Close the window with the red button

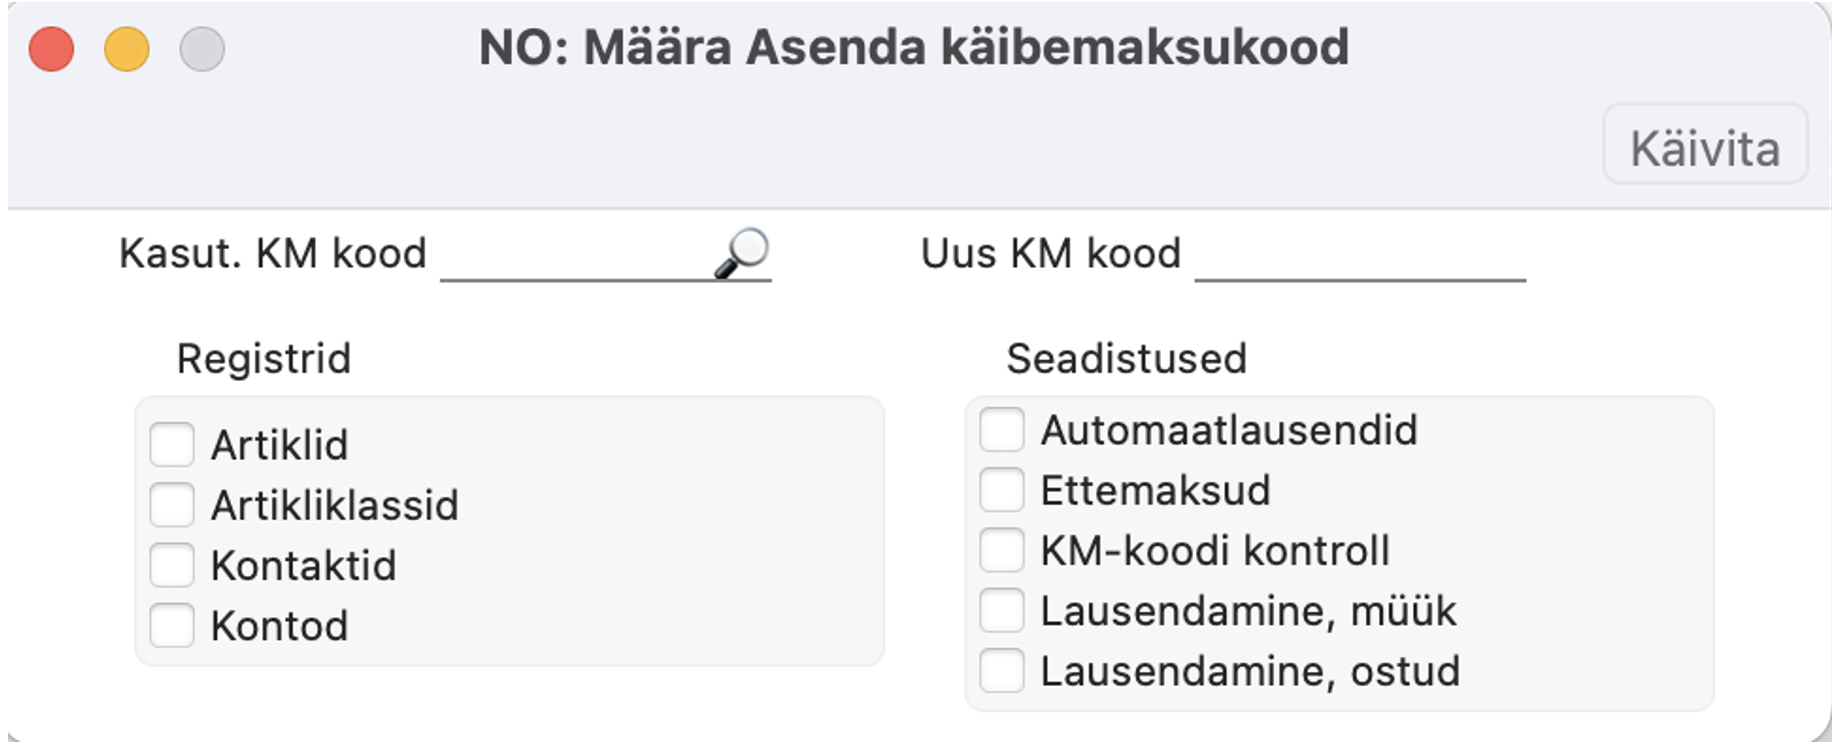click(51, 49)
